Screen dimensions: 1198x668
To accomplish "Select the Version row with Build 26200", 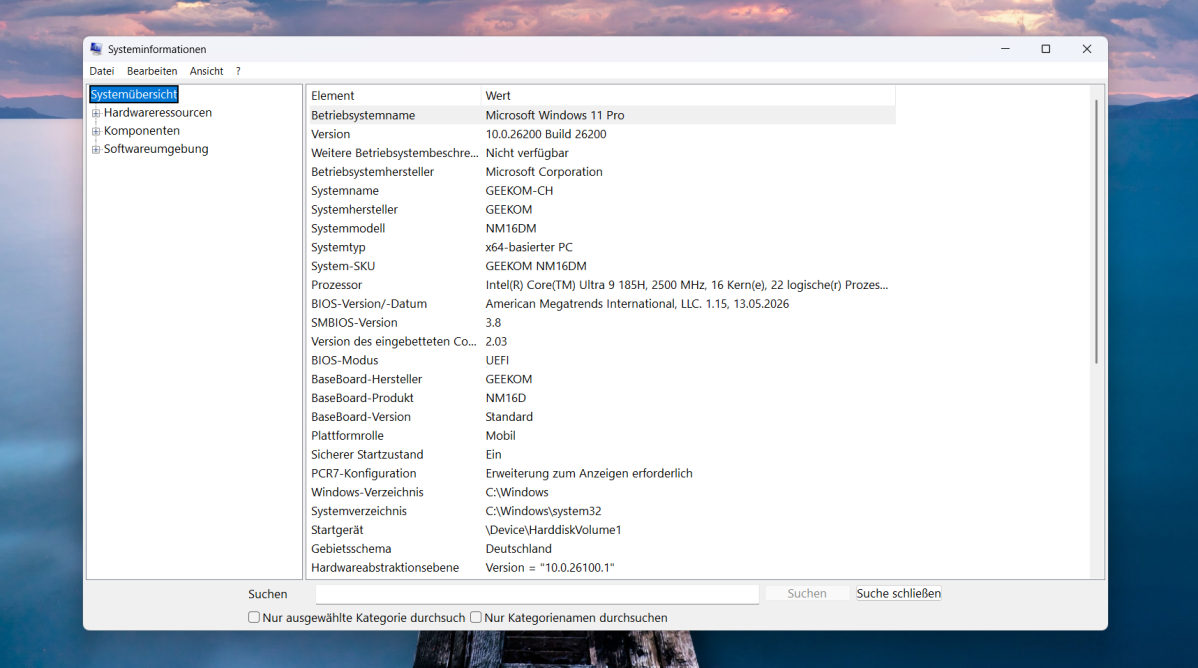I will 601,134.
